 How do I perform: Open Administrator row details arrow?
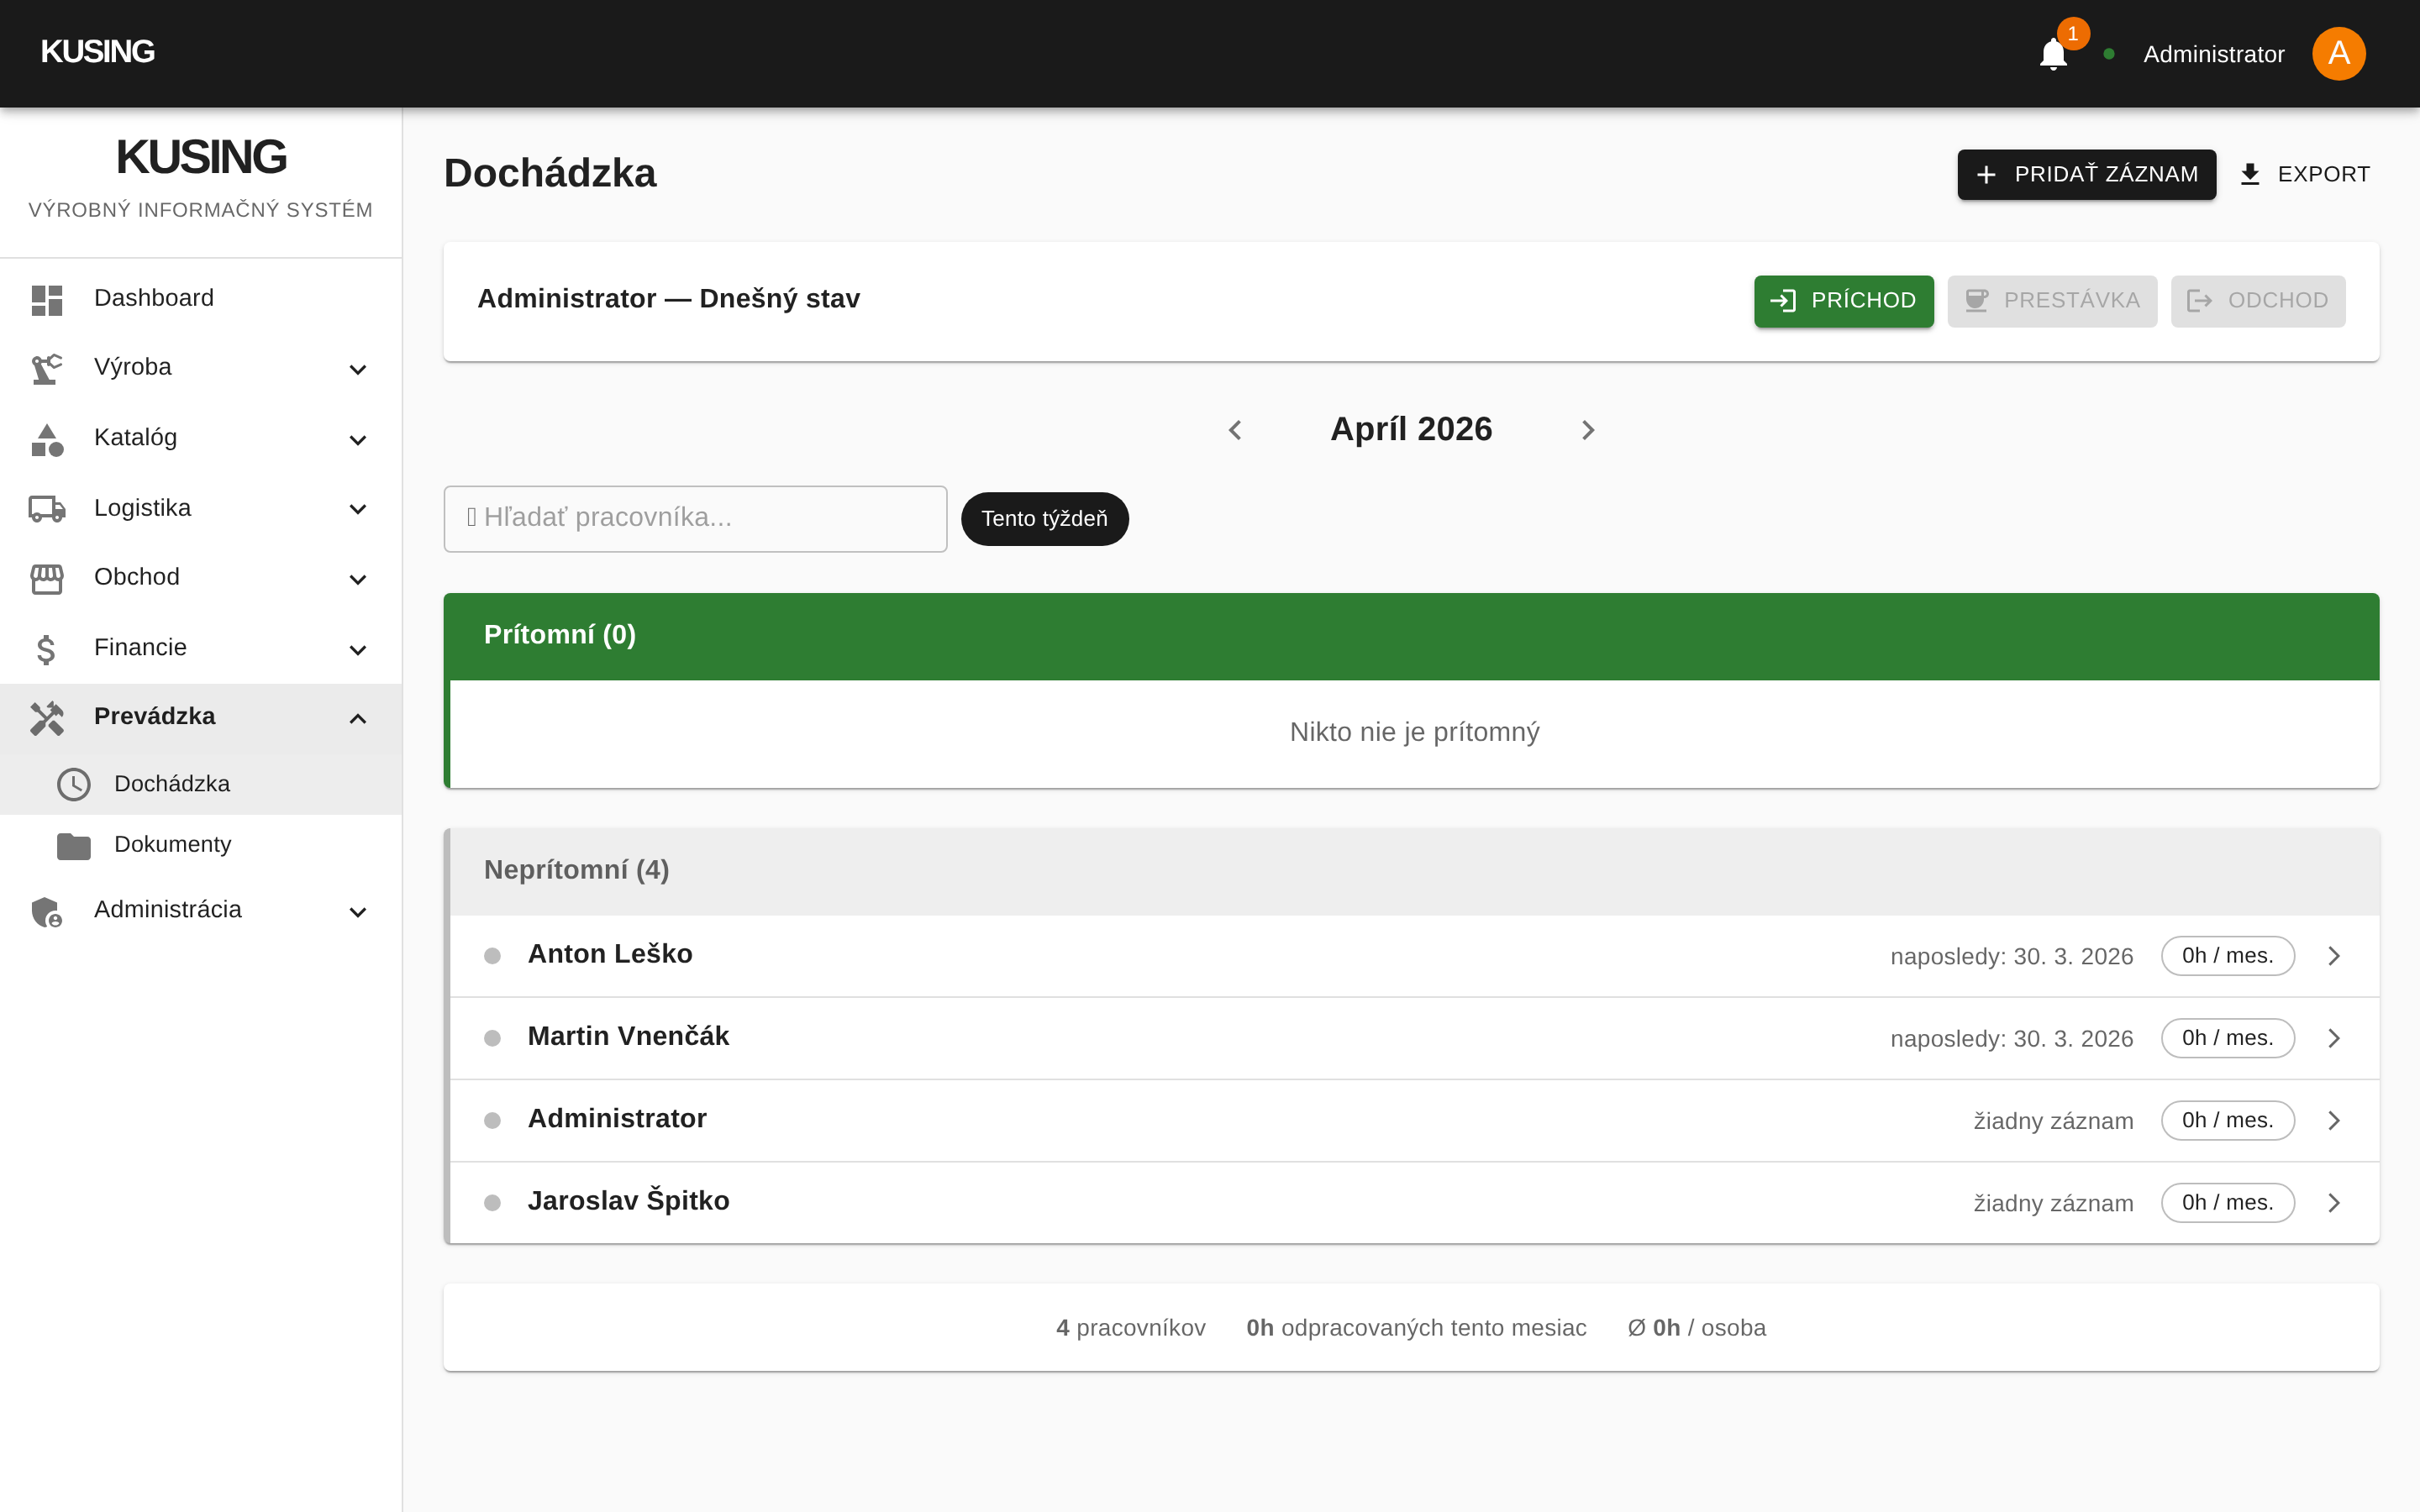click(x=2334, y=1120)
